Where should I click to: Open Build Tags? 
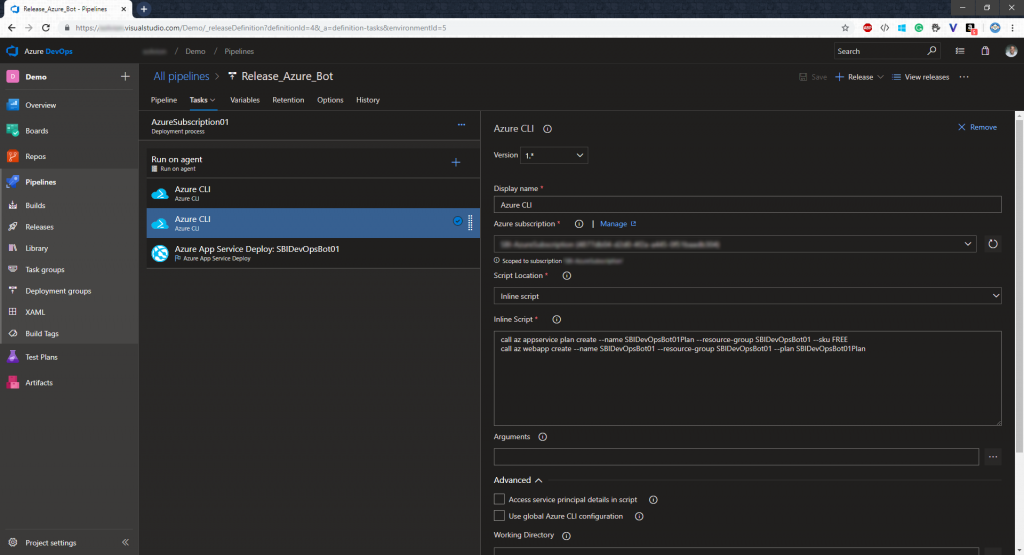point(42,333)
